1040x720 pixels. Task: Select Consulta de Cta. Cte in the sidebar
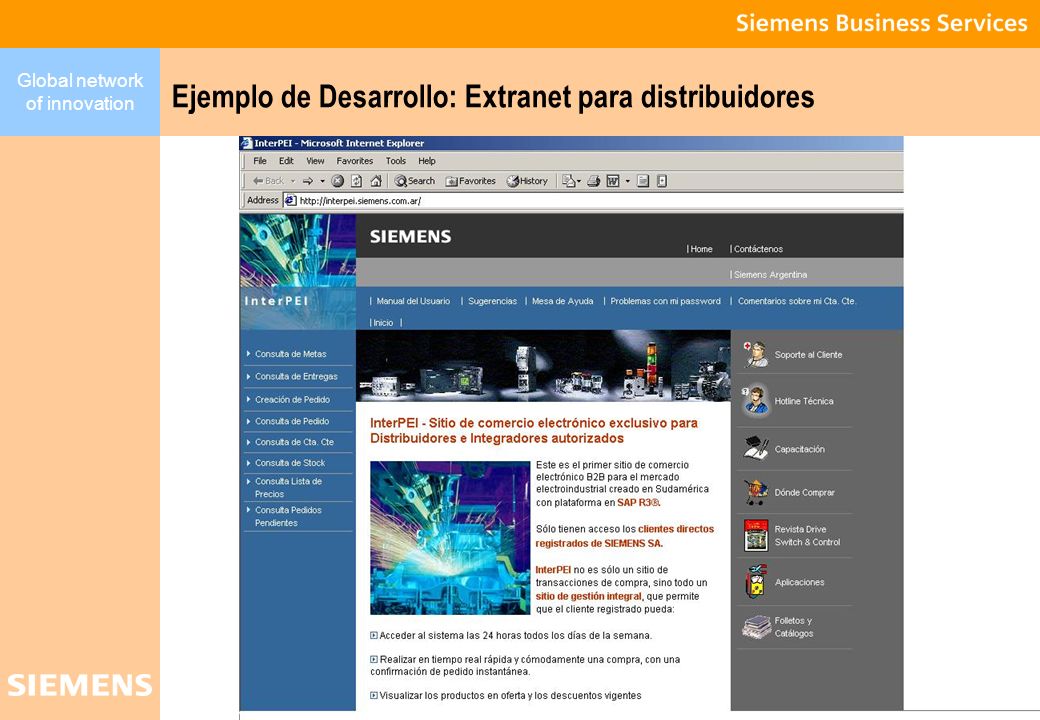tap(294, 442)
